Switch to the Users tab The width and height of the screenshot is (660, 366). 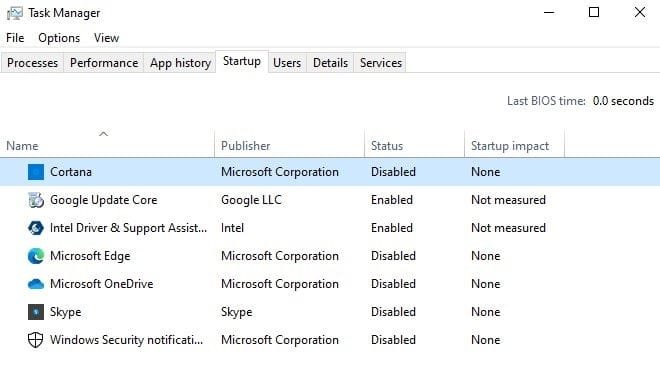pyautogui.click(x=287, y=63)
